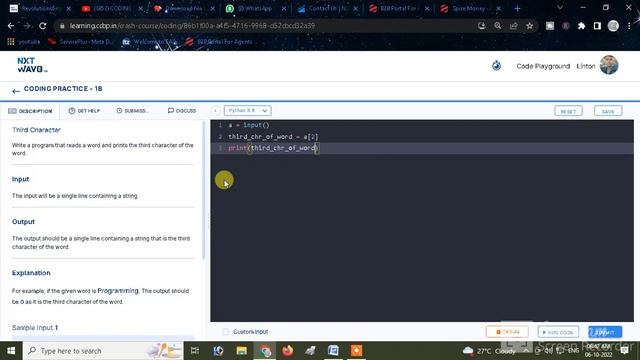Screen dimensions: 640x360
Task: Open the Python language dropdown
Action: point(247,111)
